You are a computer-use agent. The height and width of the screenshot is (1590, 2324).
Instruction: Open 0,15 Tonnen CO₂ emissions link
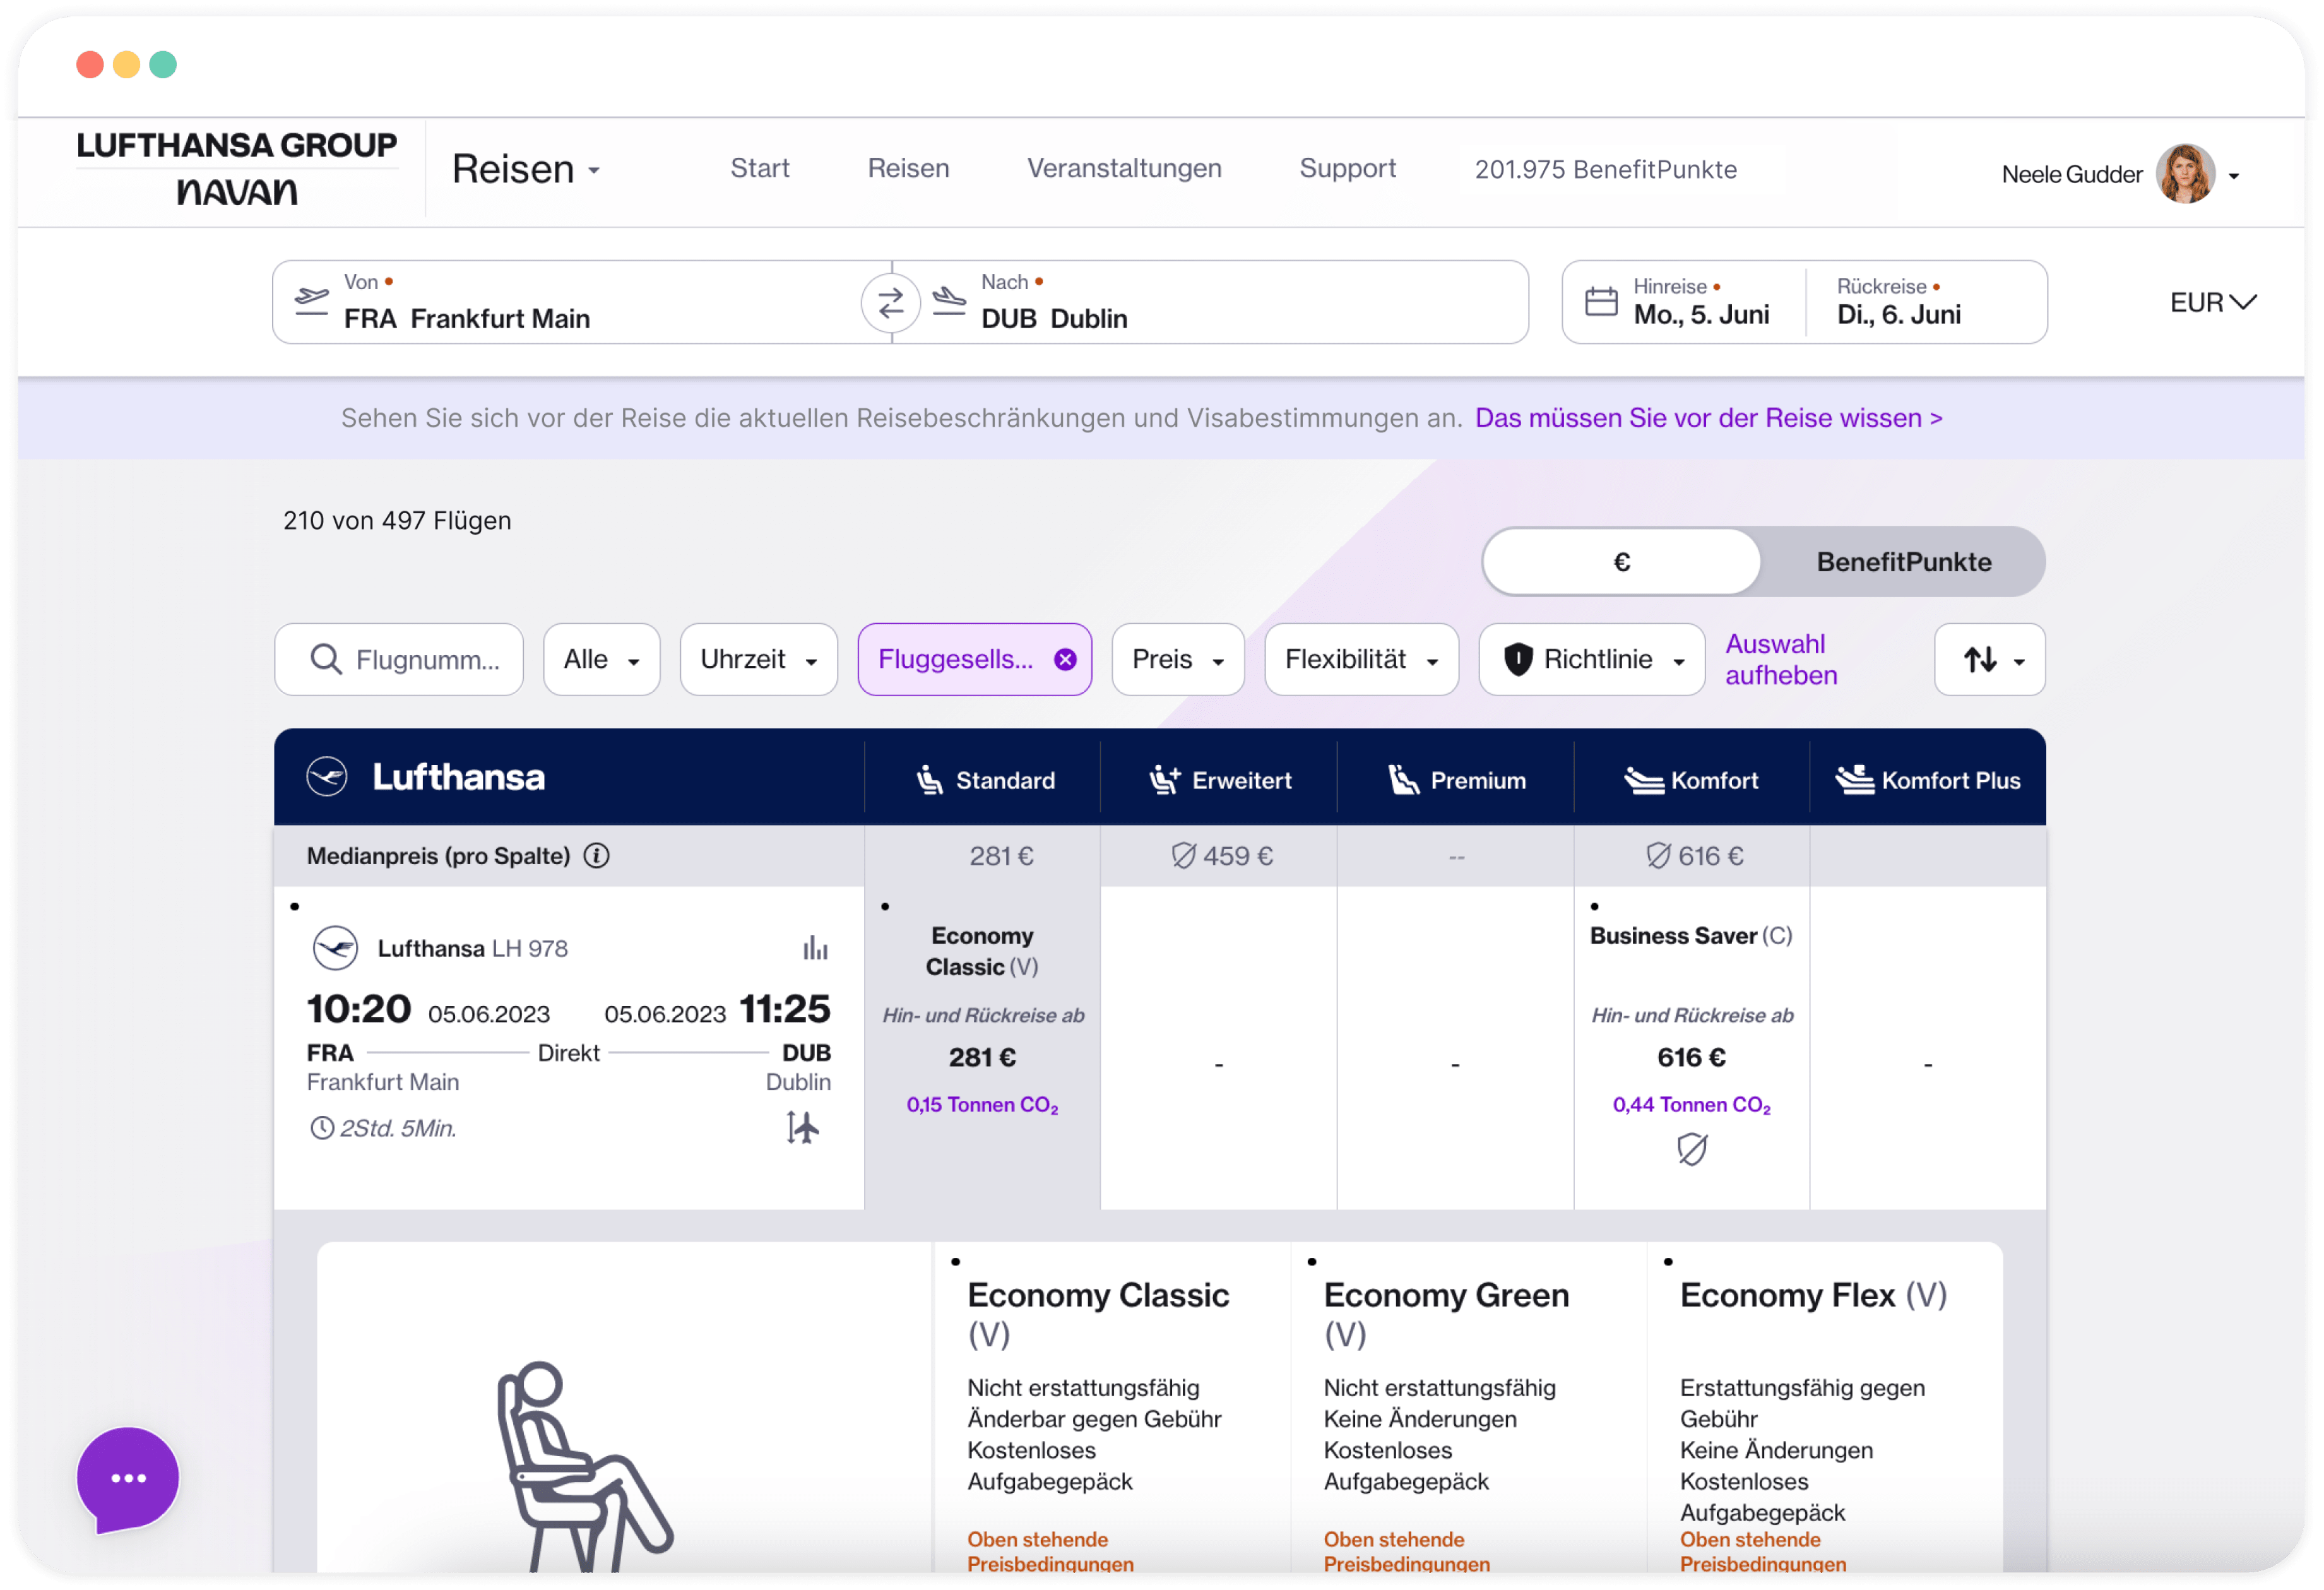coord(982,1104)
